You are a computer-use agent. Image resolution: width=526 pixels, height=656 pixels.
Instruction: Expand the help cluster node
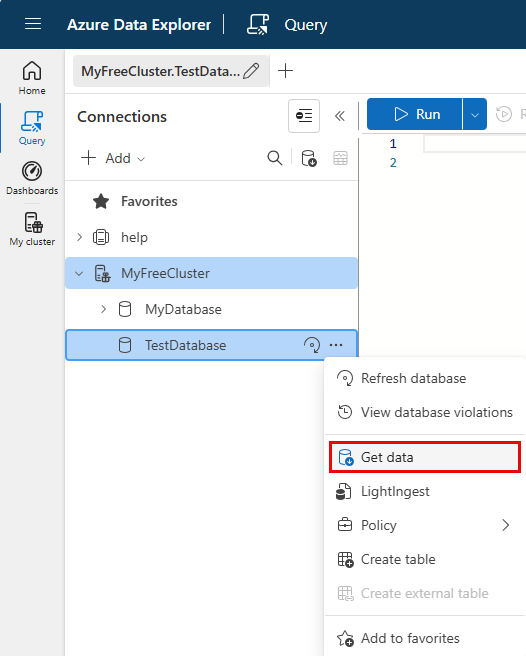click(80, 237)
